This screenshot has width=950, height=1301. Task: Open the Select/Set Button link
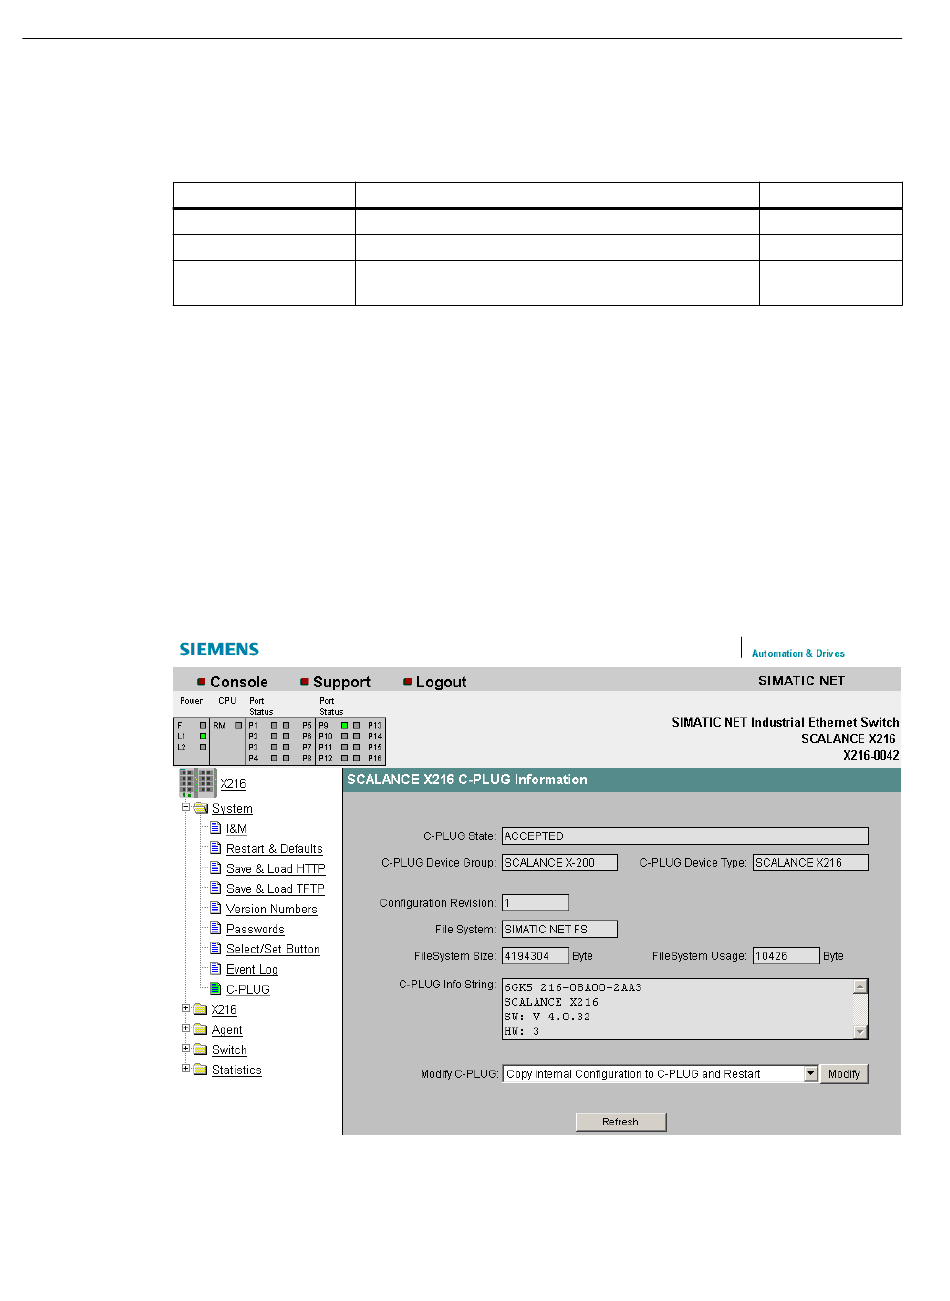(273, 949)
